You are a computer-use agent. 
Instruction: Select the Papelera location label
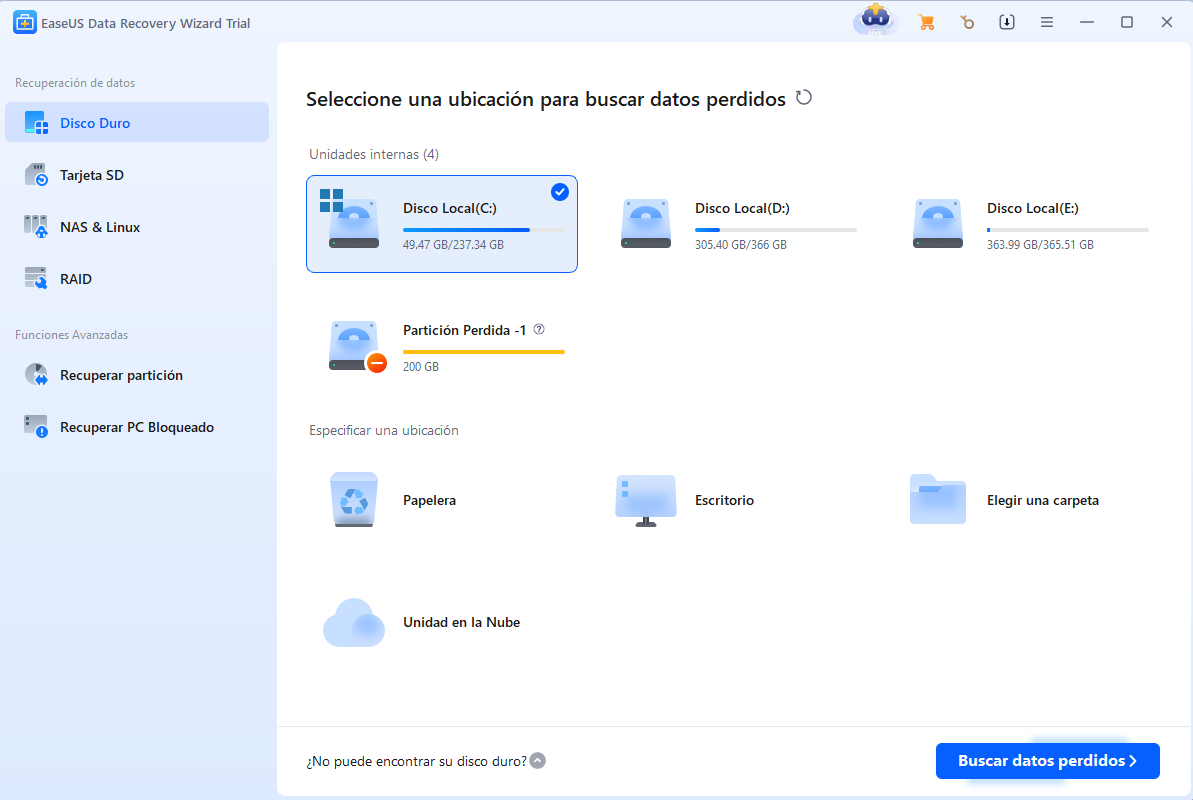[x=429, y=500]
